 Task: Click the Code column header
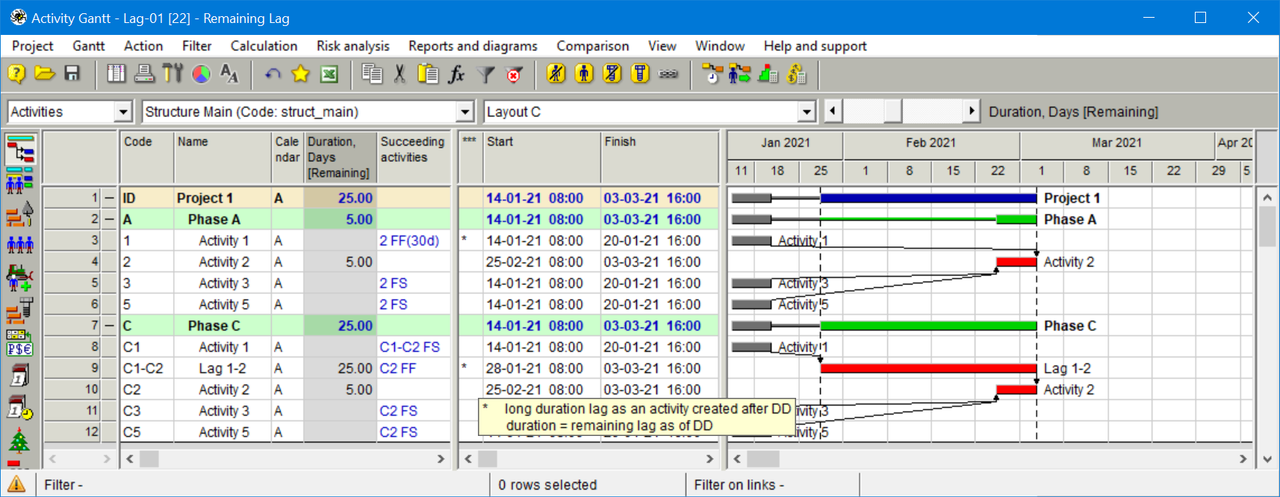[x=147, y=158]
